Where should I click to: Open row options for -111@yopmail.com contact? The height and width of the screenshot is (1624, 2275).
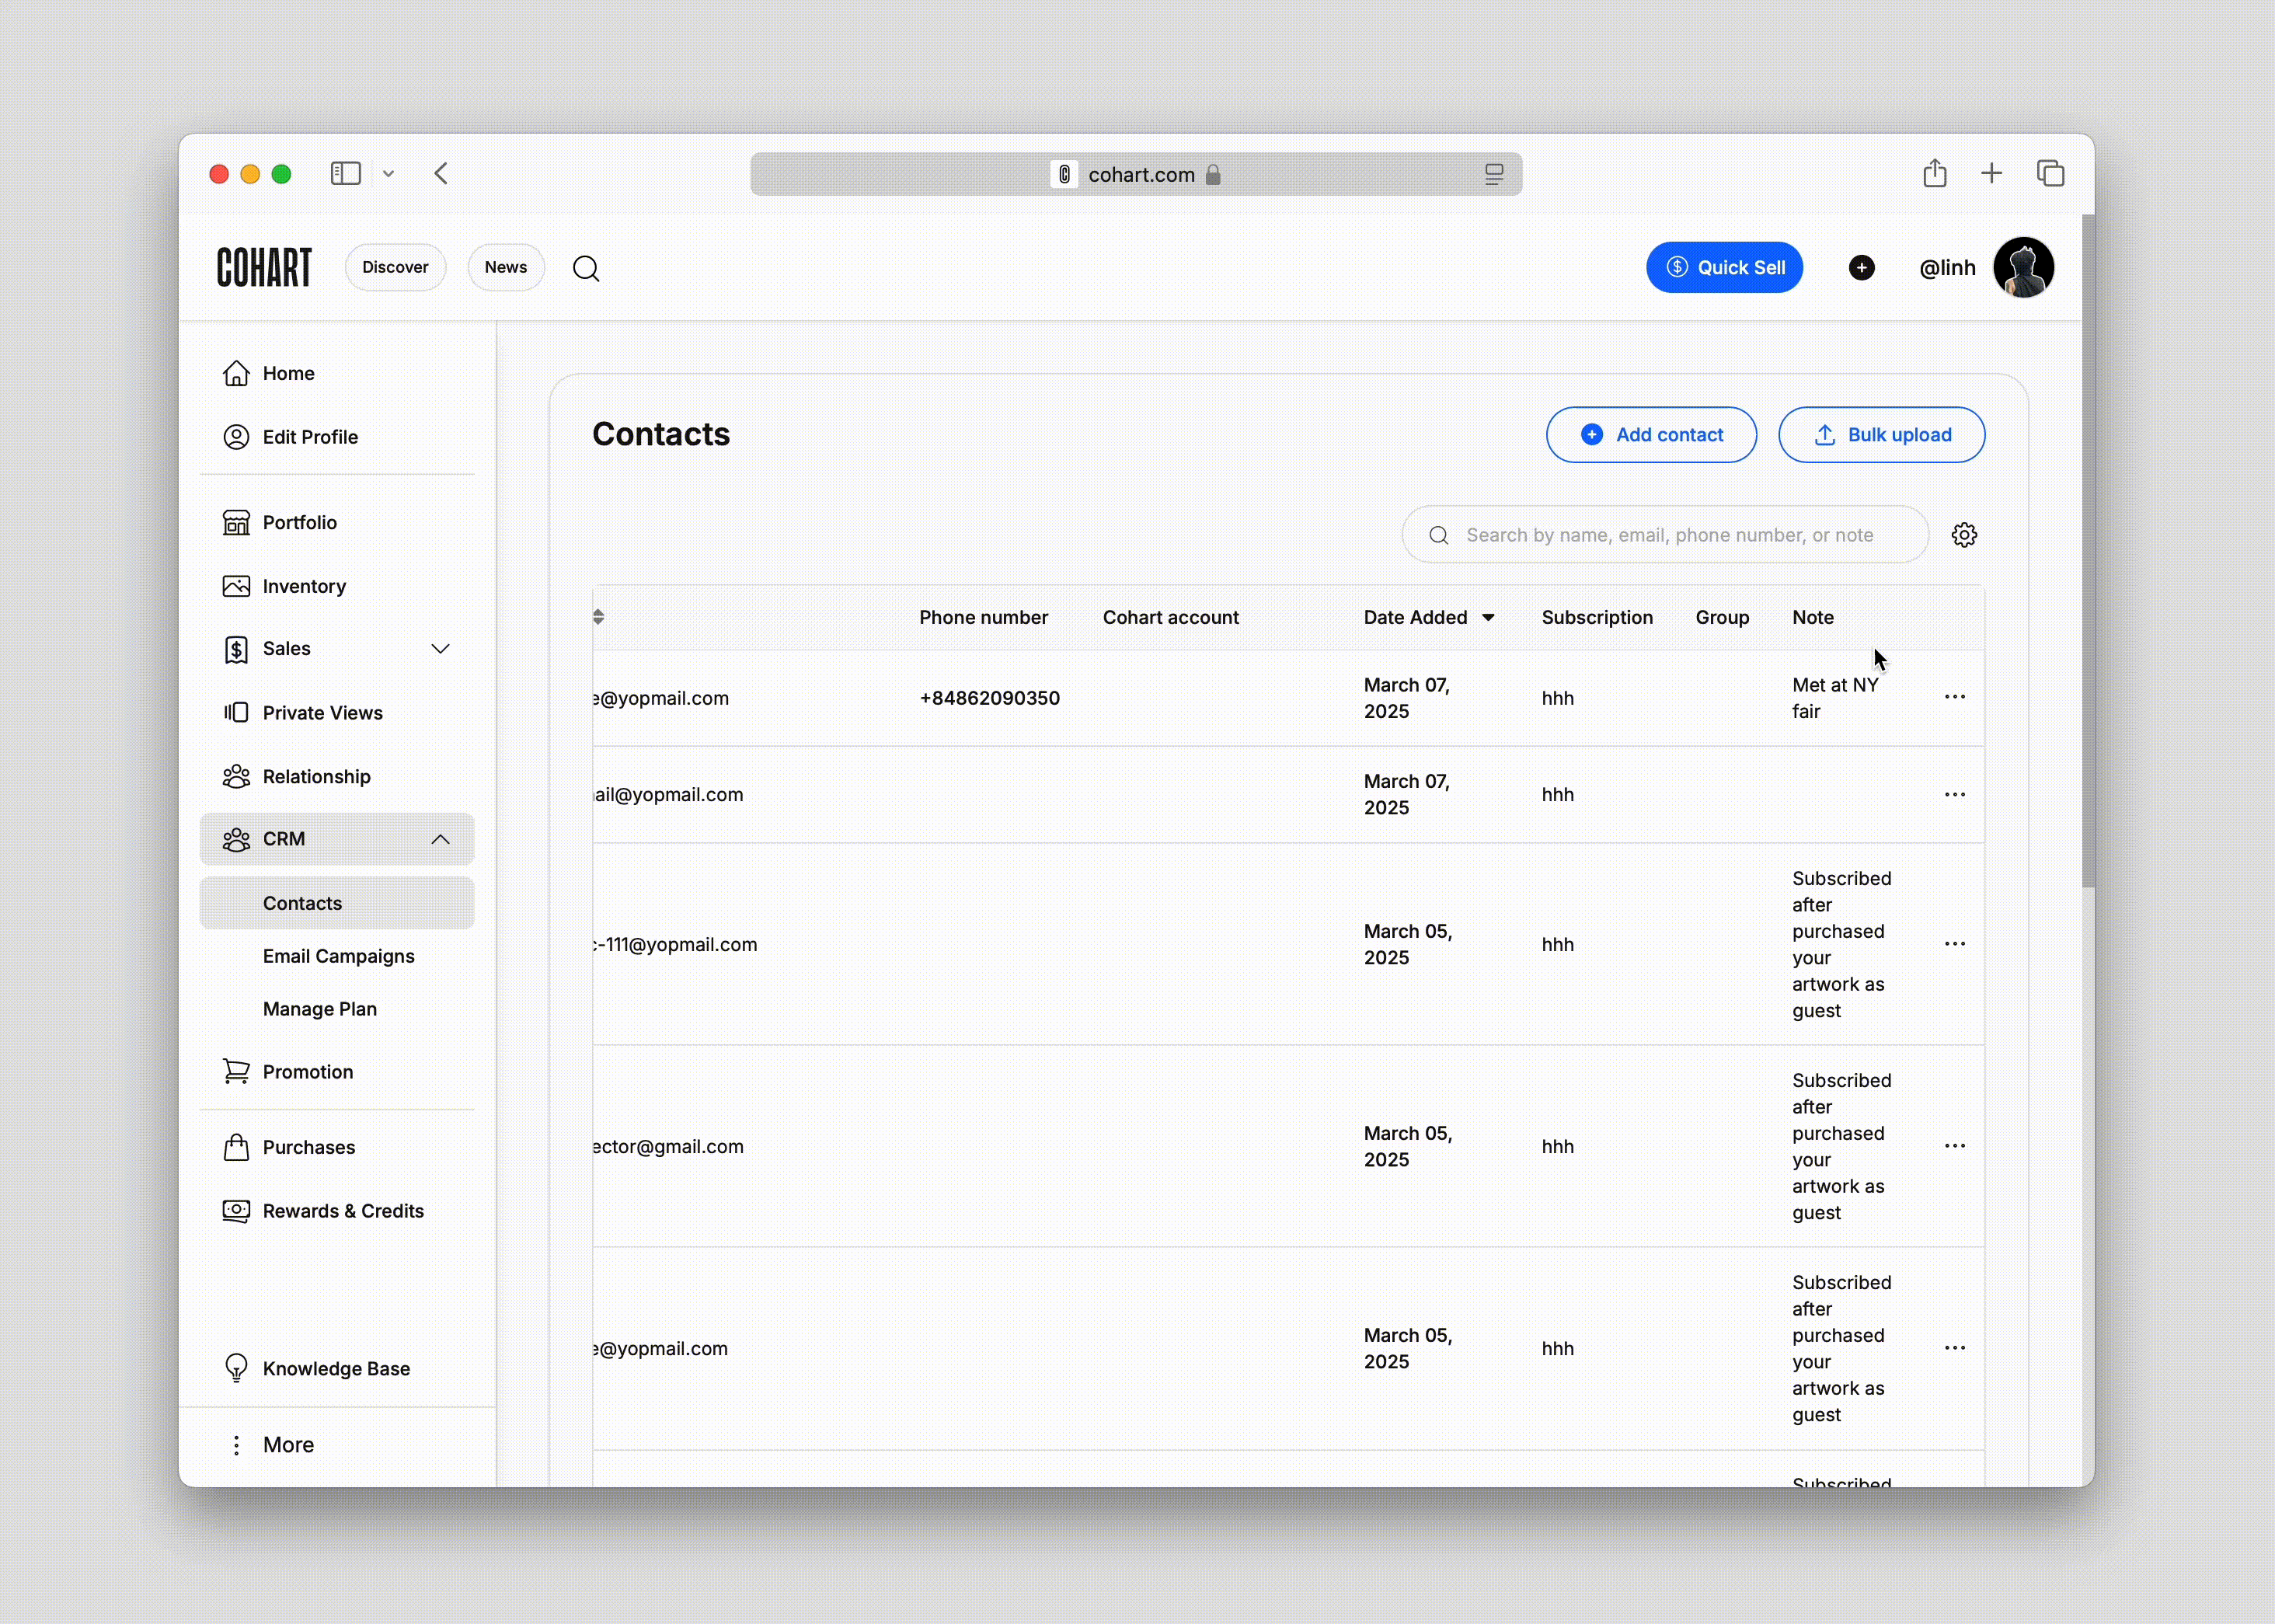pyautogui.click(x=1954, y=944)
